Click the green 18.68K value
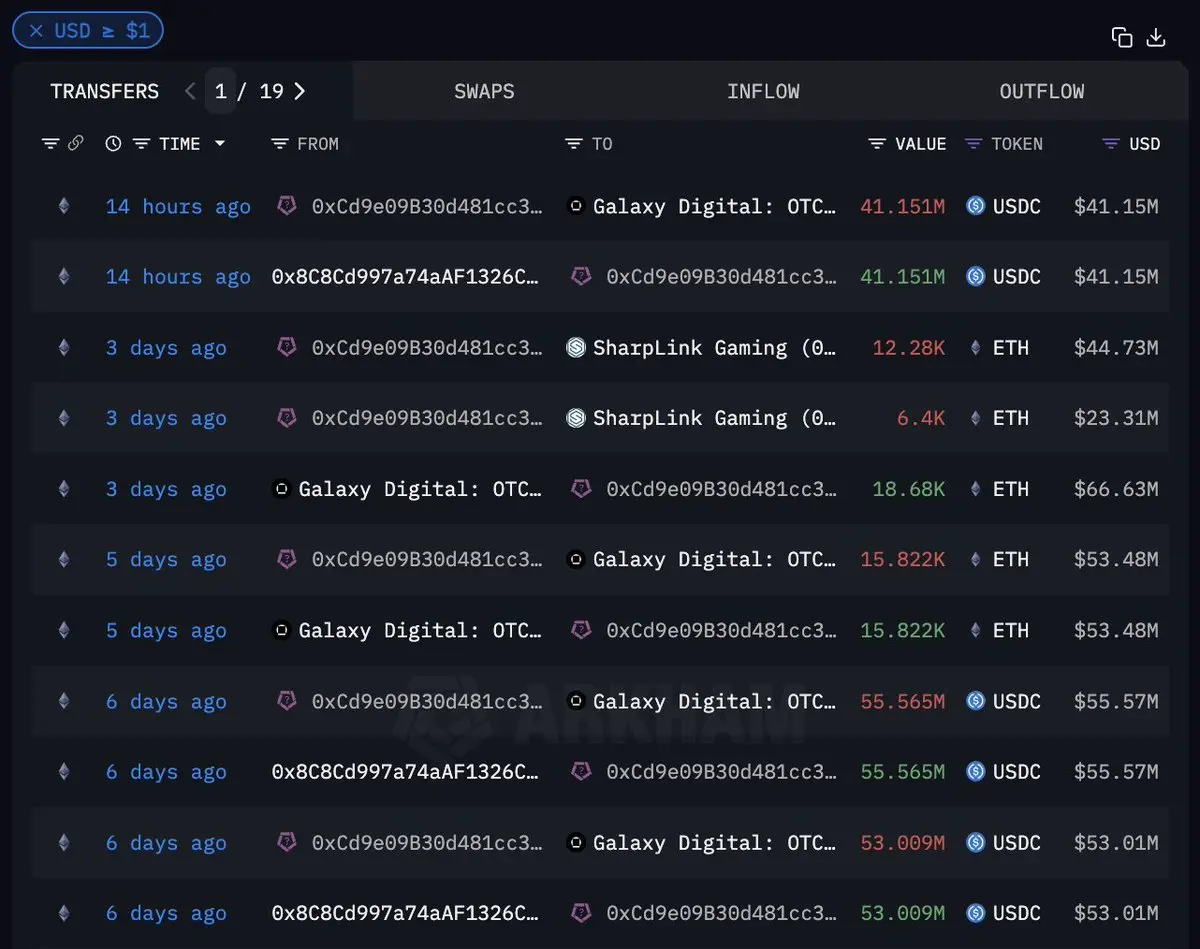The height and width of the screenshot is (949, 1200). [x=908, y=489]
